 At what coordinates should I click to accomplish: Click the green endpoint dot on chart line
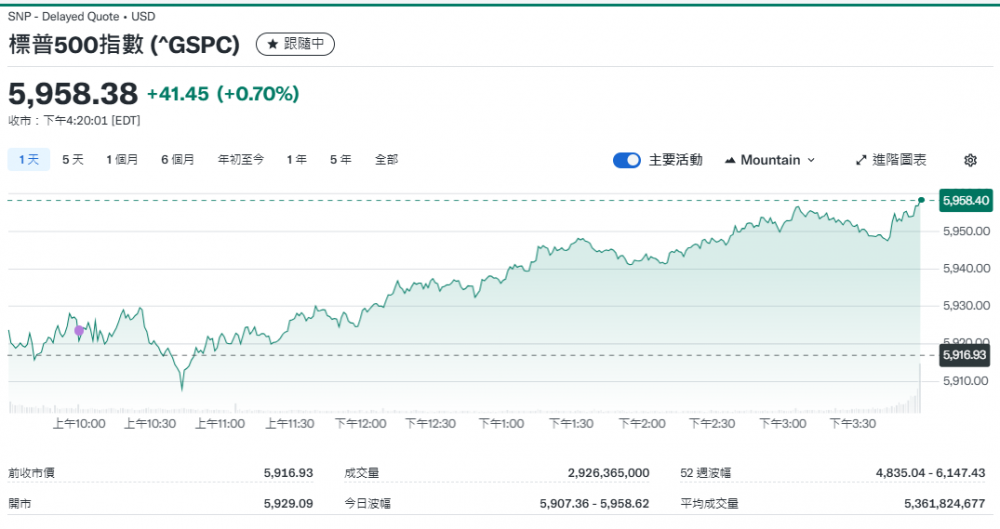click(920, 200)
